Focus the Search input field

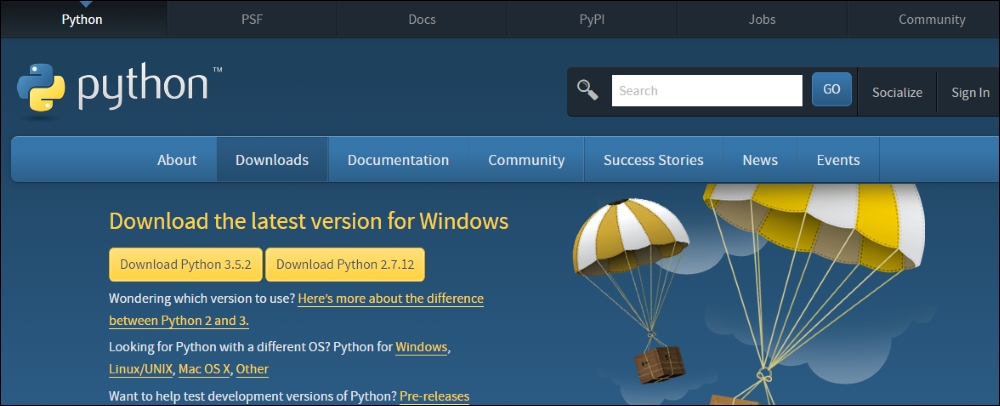click(x=707, y=91)
